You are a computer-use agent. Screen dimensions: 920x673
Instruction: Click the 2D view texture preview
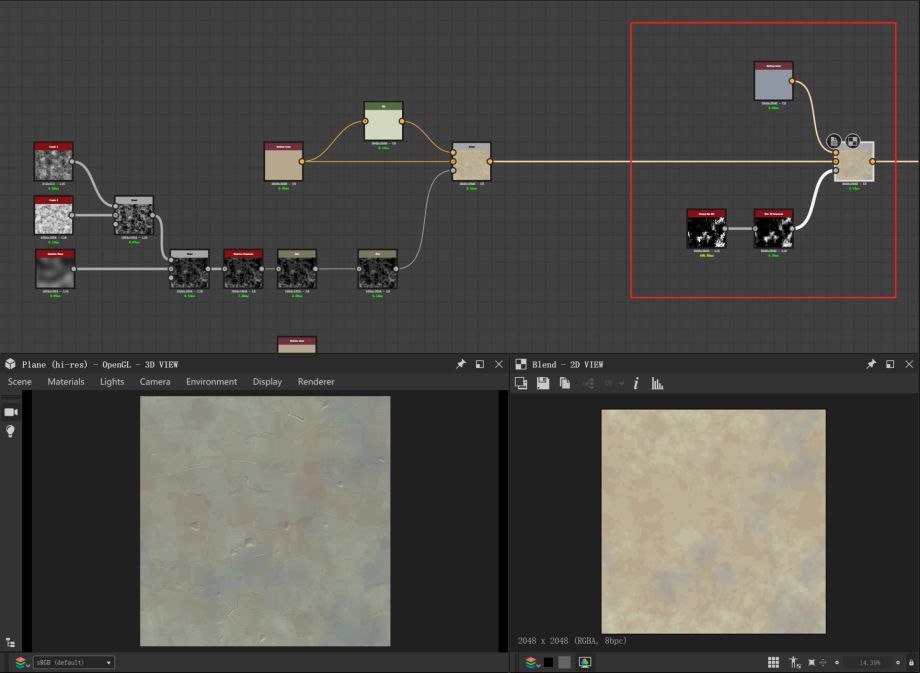(713, 522)
